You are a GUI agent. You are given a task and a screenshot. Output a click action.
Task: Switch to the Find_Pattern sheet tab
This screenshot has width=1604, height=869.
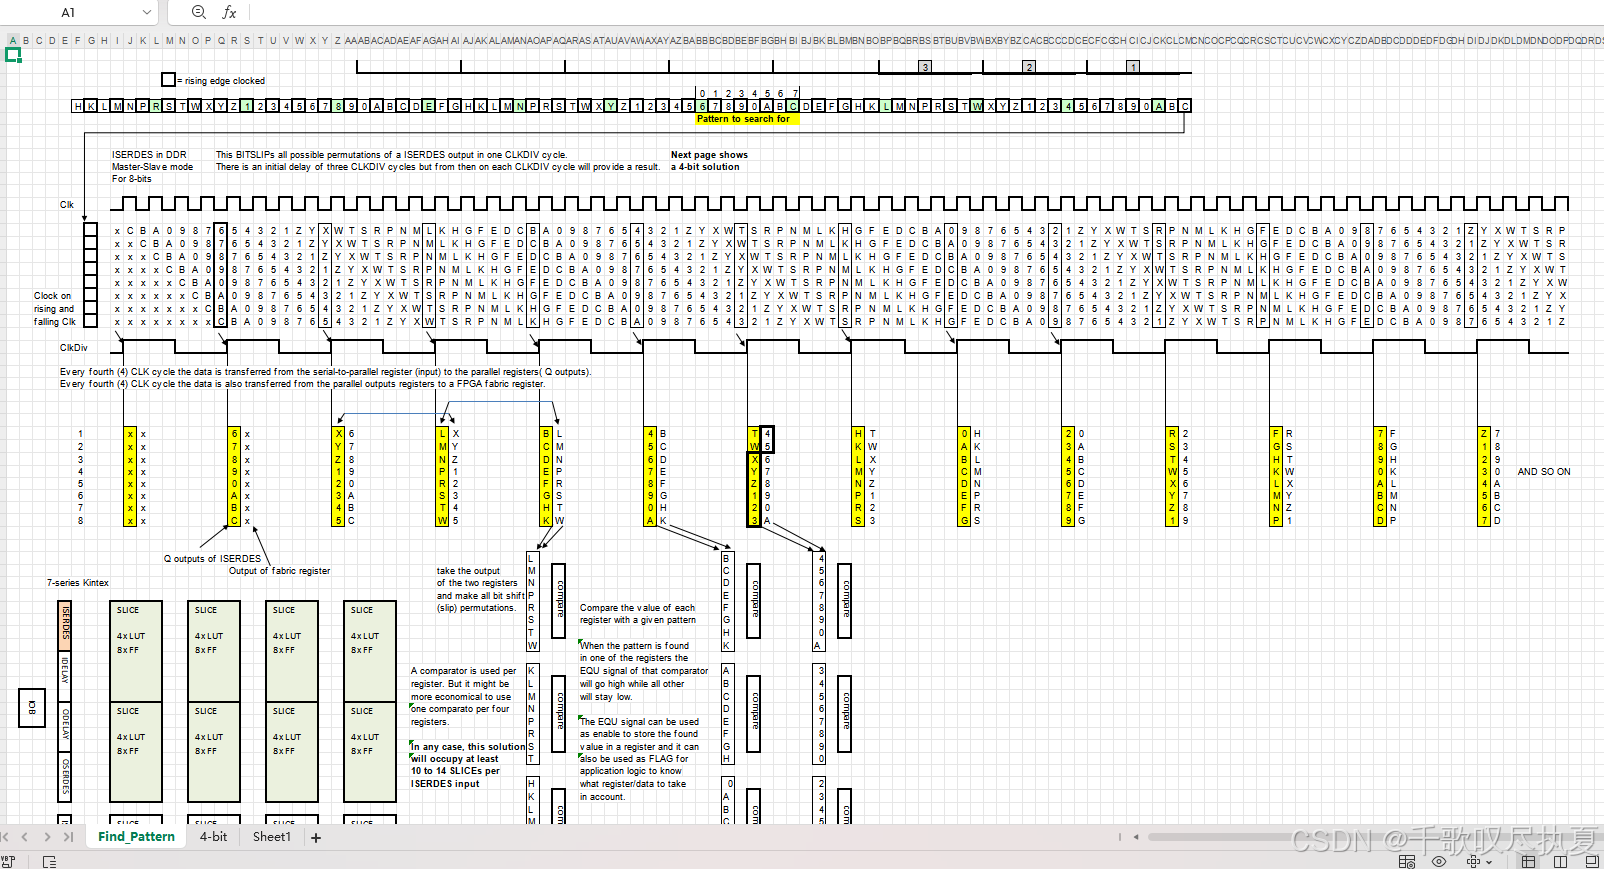[136, 837]
